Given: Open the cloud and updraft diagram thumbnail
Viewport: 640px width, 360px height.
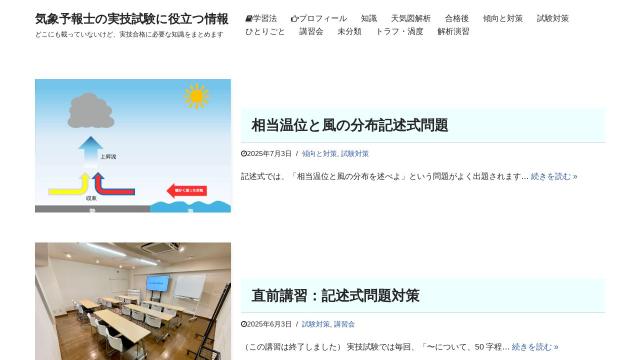Looking at the screenshot, I should click(x=133, y=146).
